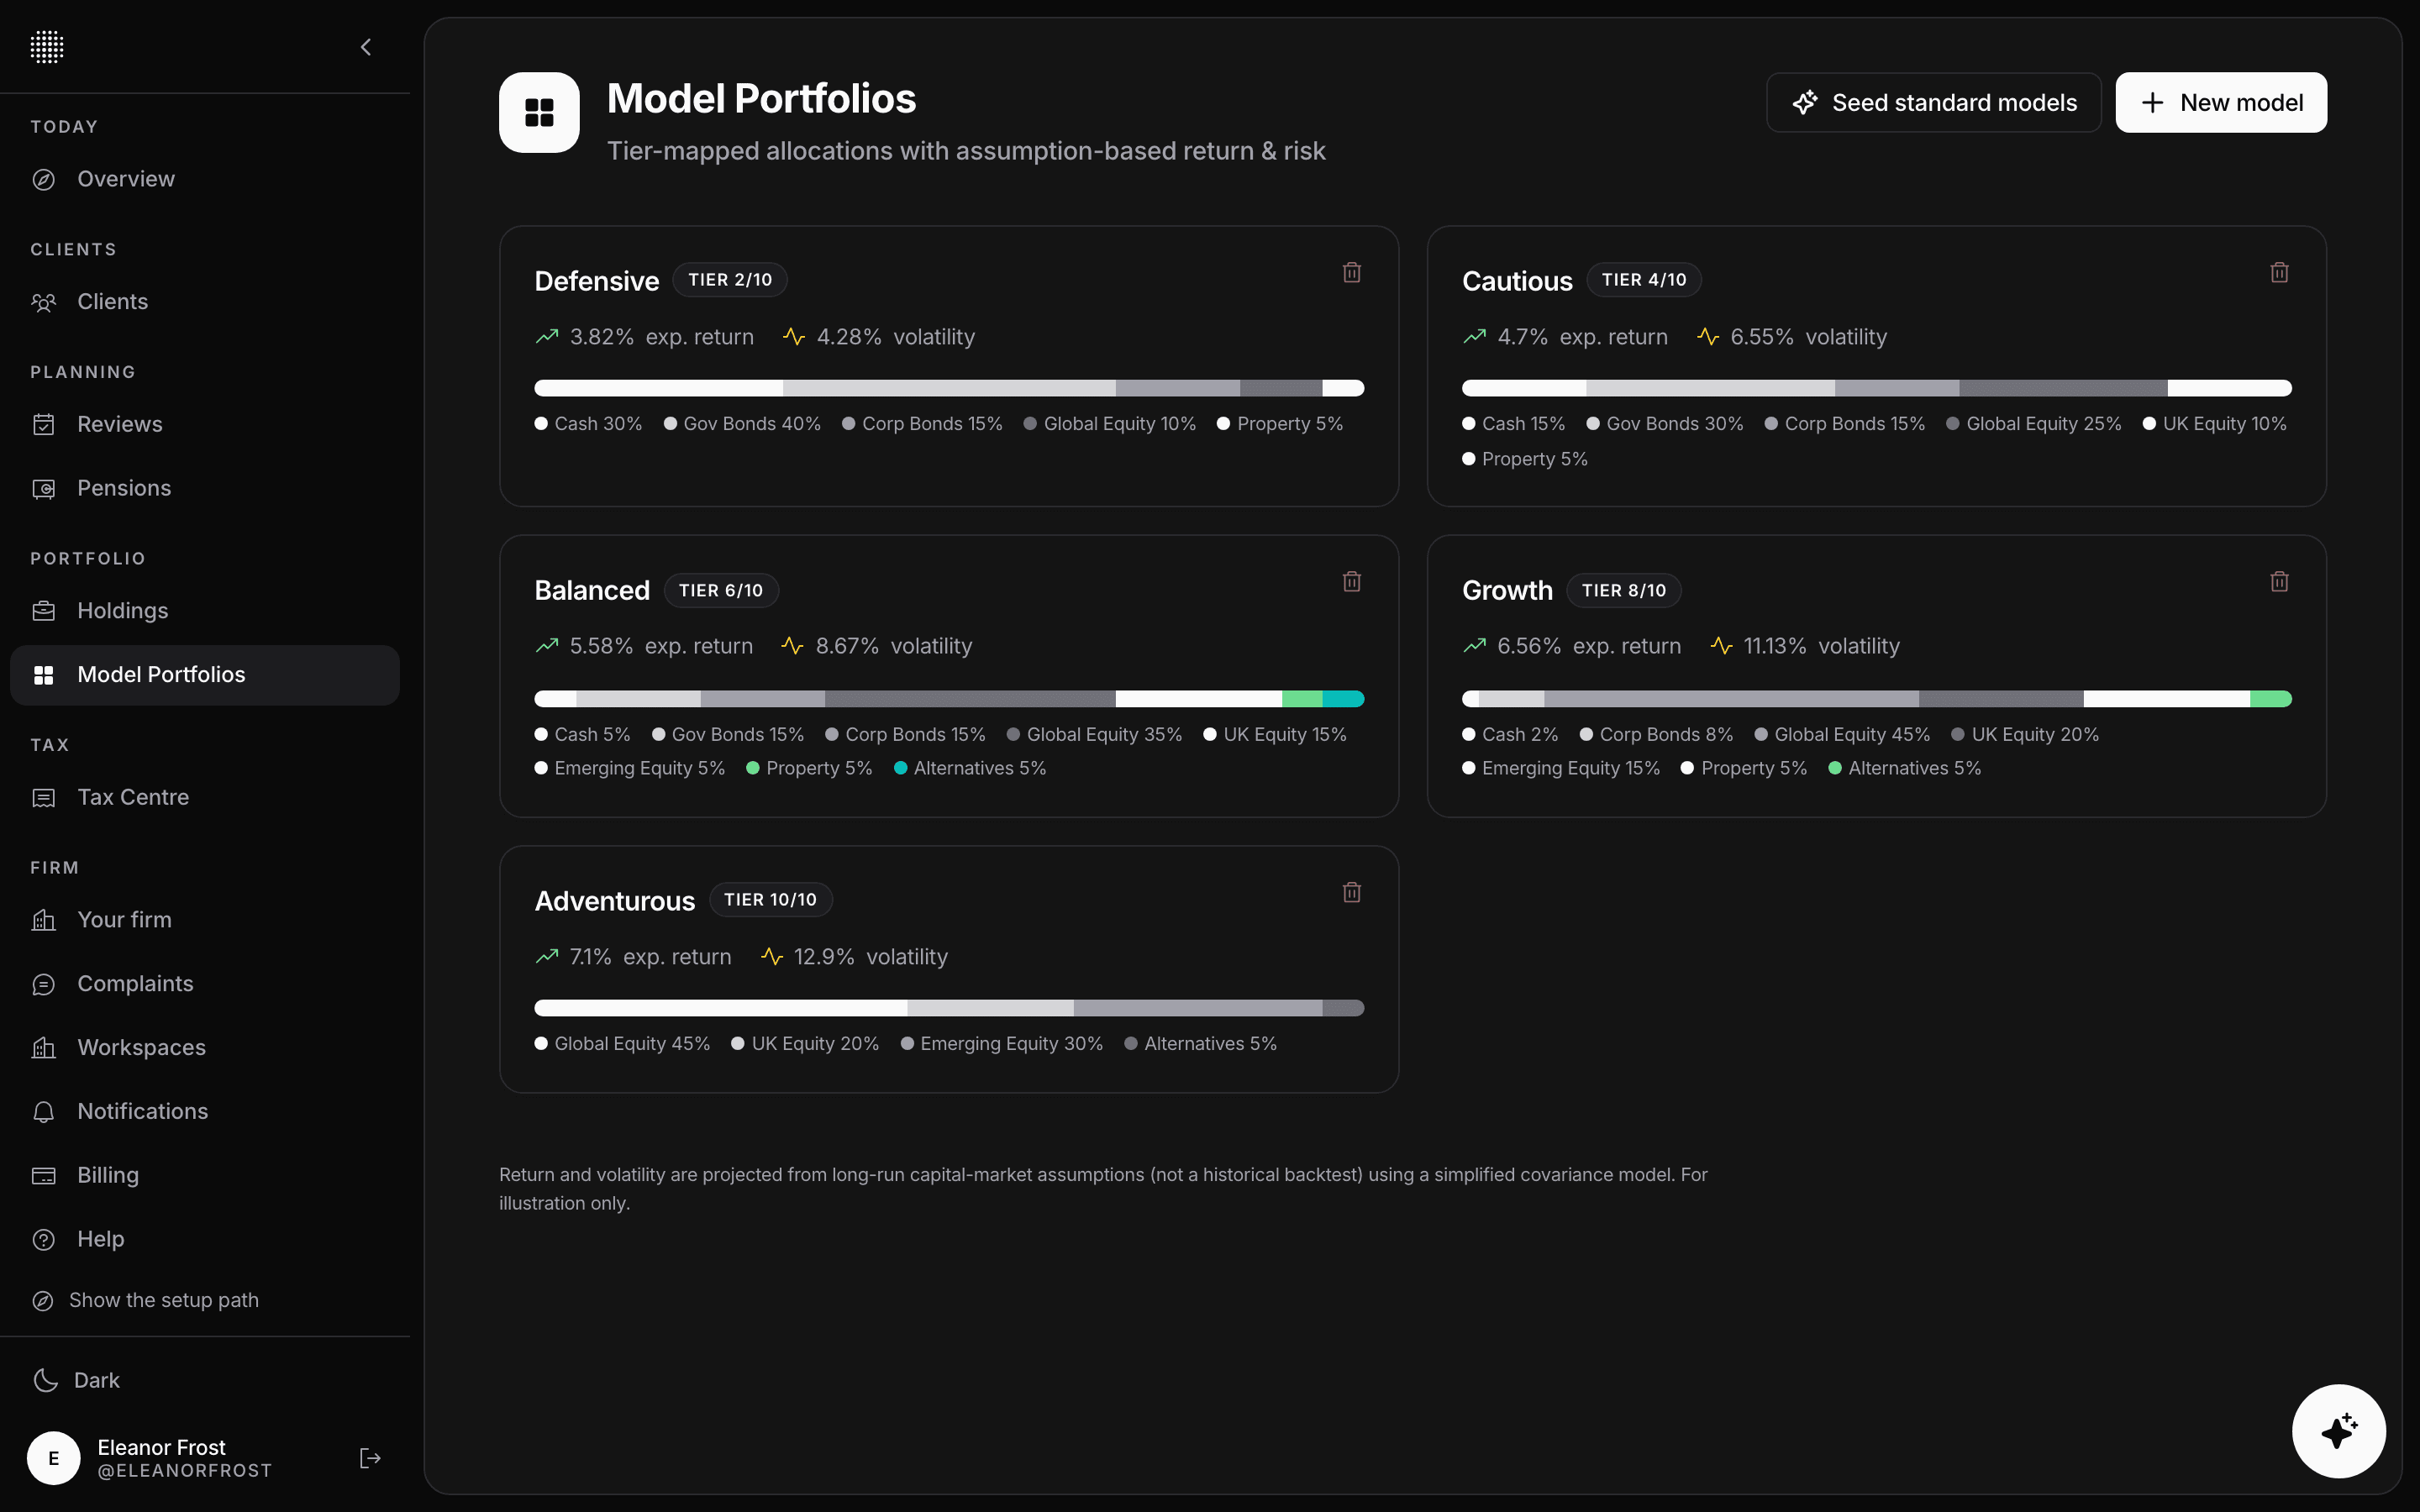Viewport: 2420px width, 1512px height.
Task: Delete the Balanced model via trash icon
Action: 1352,581
